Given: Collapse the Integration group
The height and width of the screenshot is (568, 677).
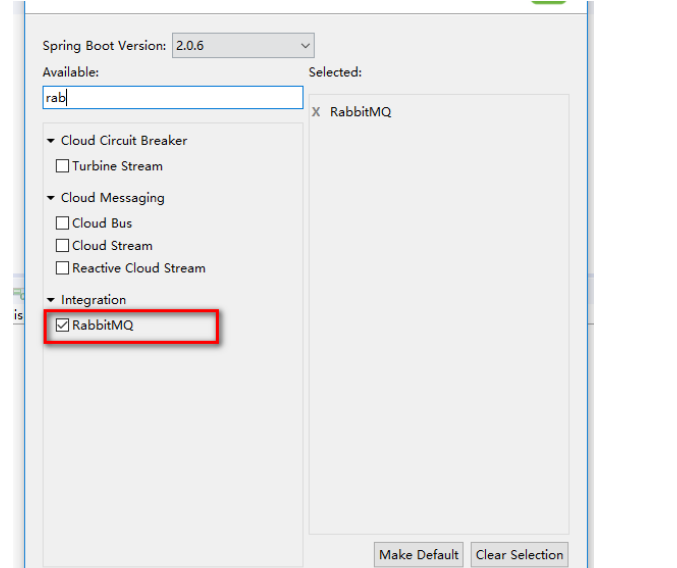Looking at the screenshot, I should pyautogui.click(x=51, y=300).
